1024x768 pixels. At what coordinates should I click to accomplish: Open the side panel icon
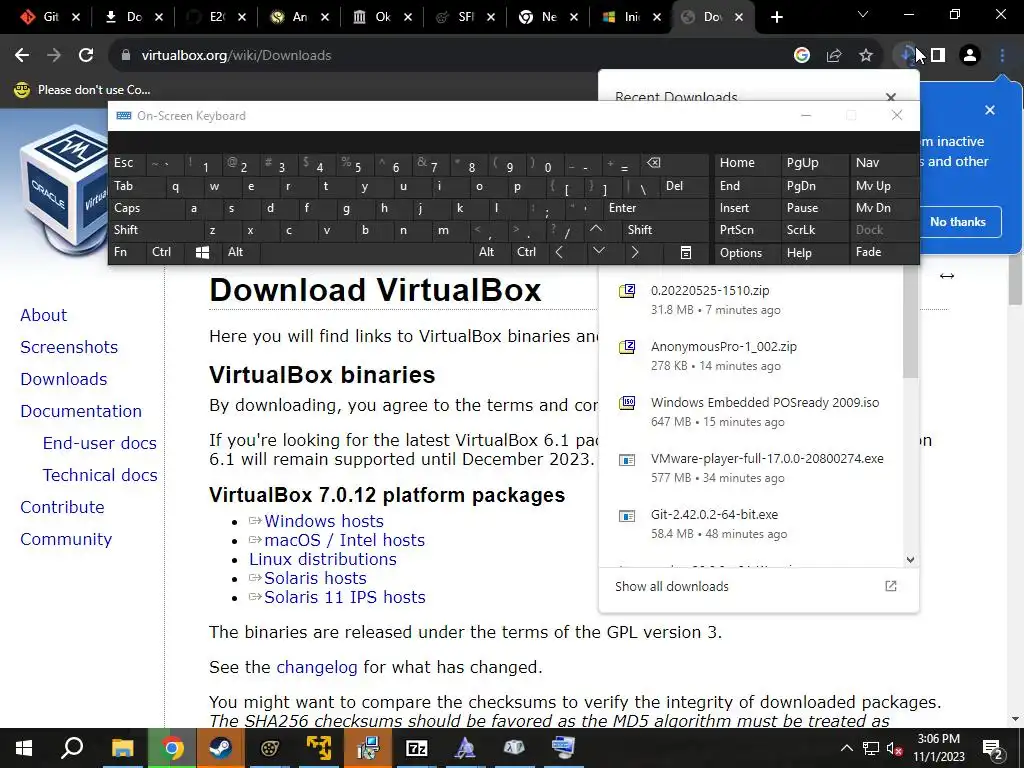pyautogui.click(x=938, y=56)
